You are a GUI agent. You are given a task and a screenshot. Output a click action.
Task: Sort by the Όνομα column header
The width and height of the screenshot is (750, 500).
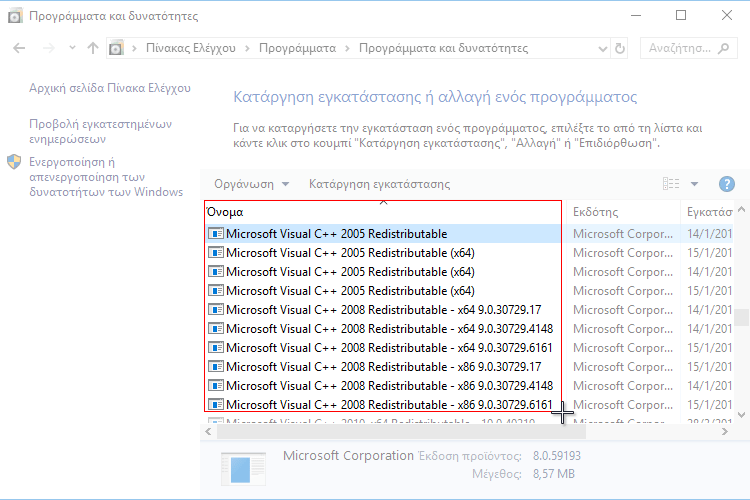click(x=385, y=212)
